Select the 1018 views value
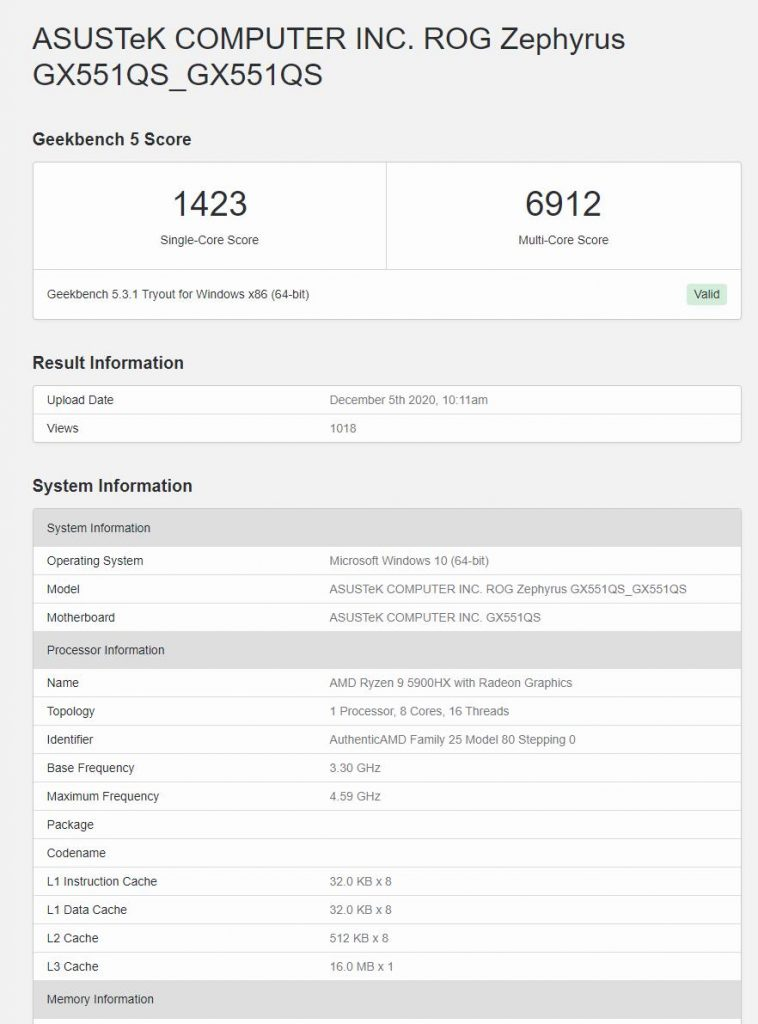This screenshot has height=1024, width=758. [x=343, y=428]
